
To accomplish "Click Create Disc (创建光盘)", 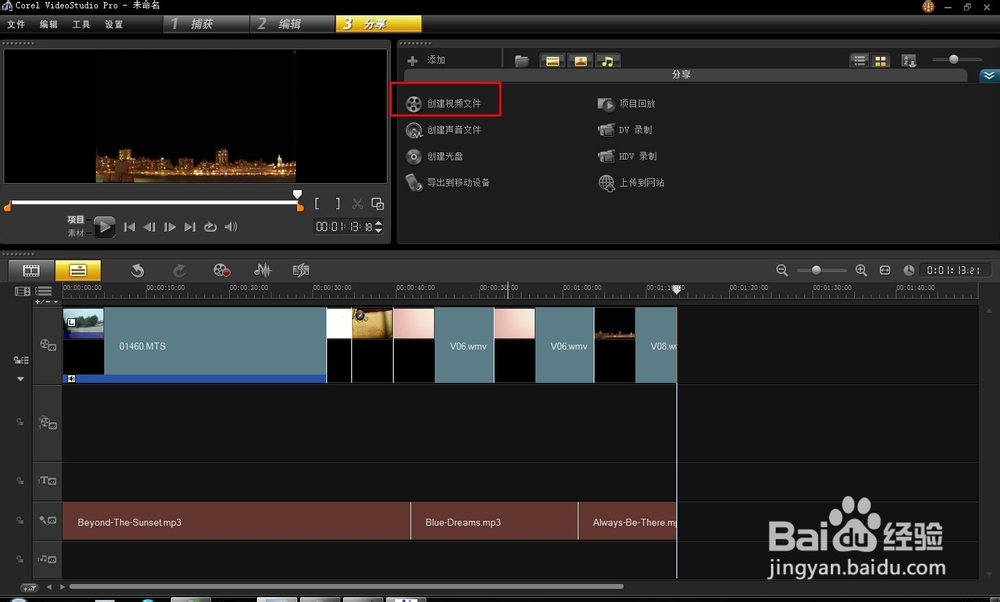I will click(435, 156).
